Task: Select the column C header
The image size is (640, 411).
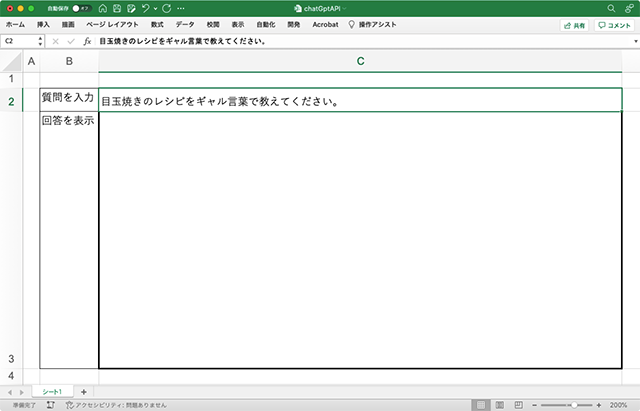Action: pos(360,62)
